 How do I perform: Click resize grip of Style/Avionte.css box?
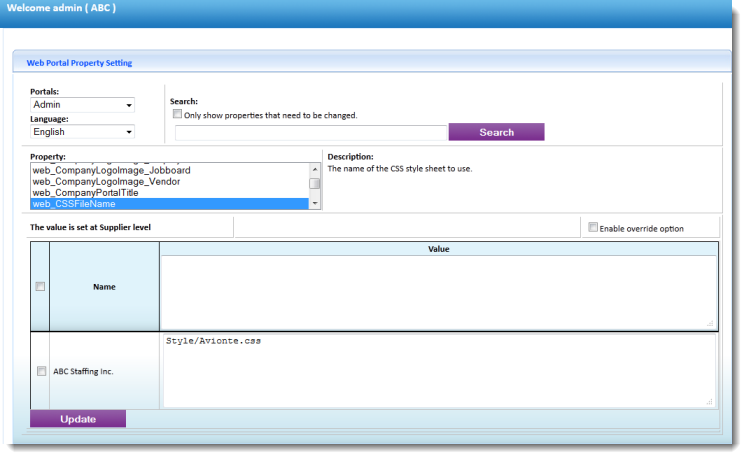click(712, 402)
